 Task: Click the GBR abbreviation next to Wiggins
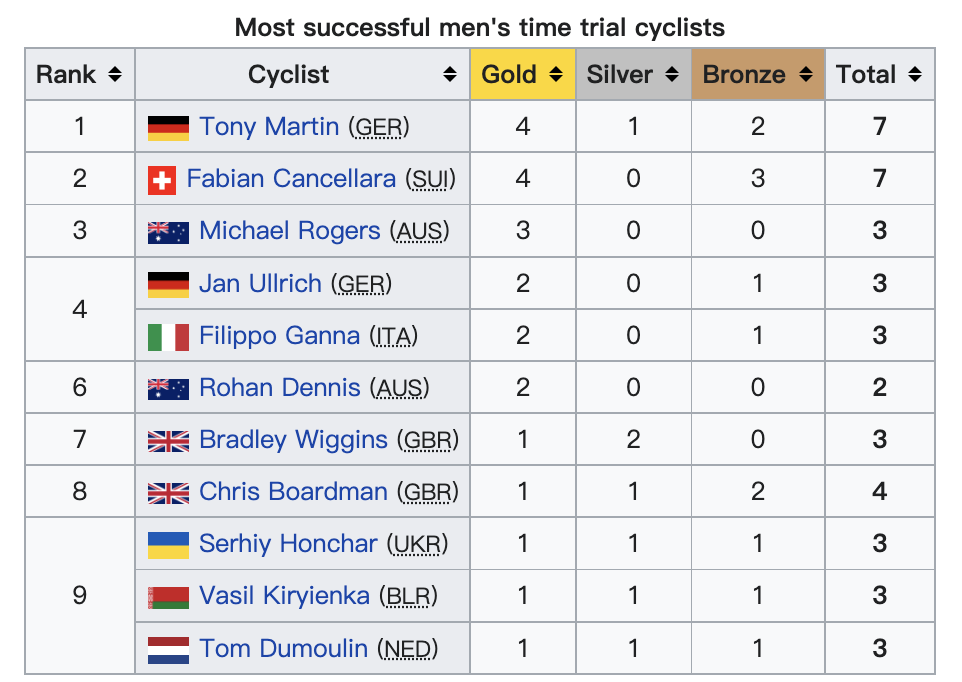(428, 440)
